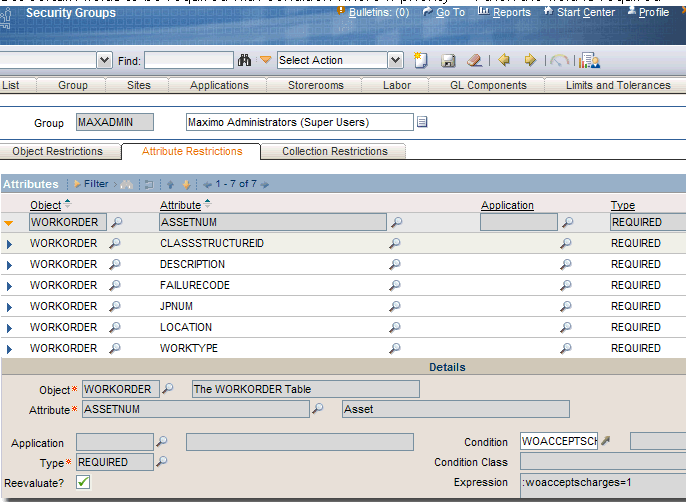
Task: Click the Condition field WOACCEPTSCH
Action: click(x=559, y=441)
